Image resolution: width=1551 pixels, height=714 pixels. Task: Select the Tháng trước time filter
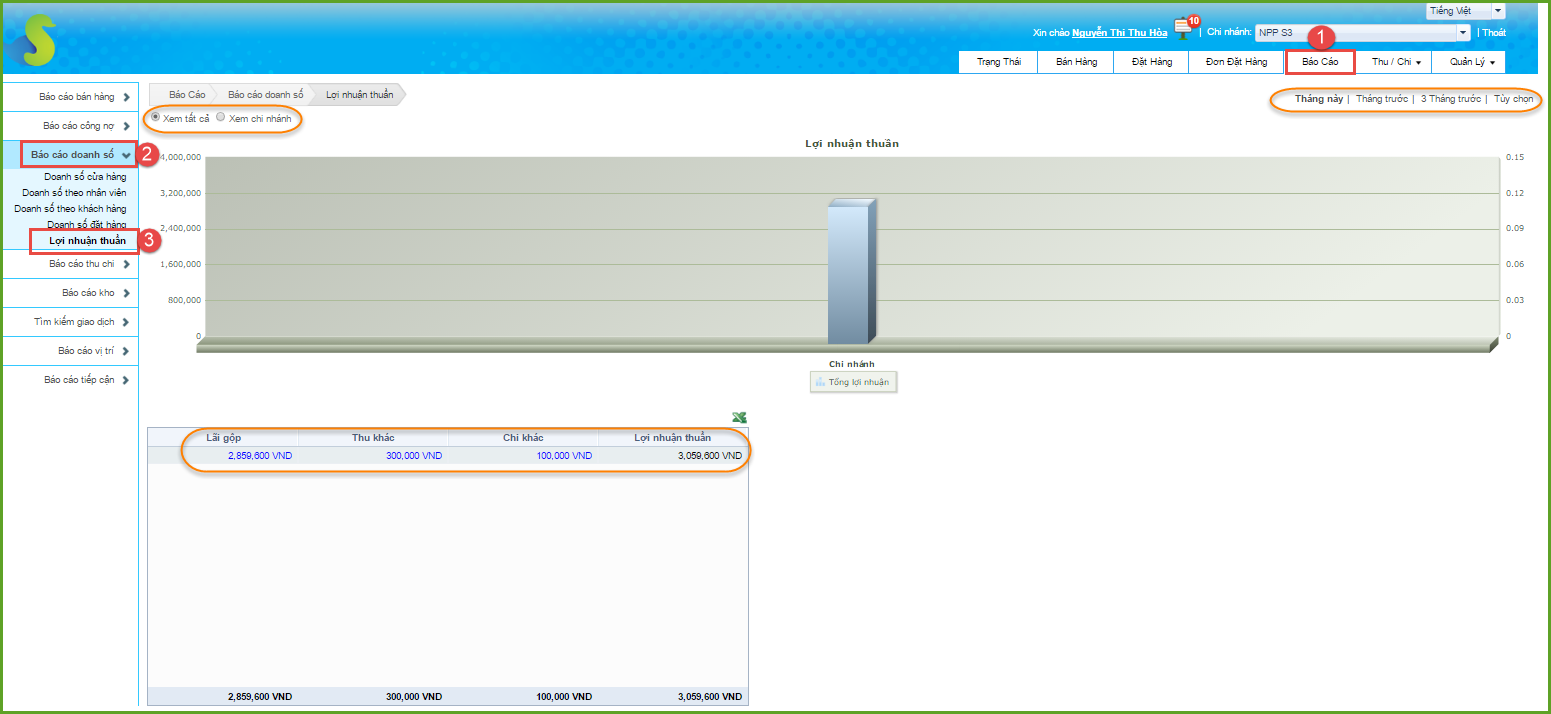(x=1381, y=99)
